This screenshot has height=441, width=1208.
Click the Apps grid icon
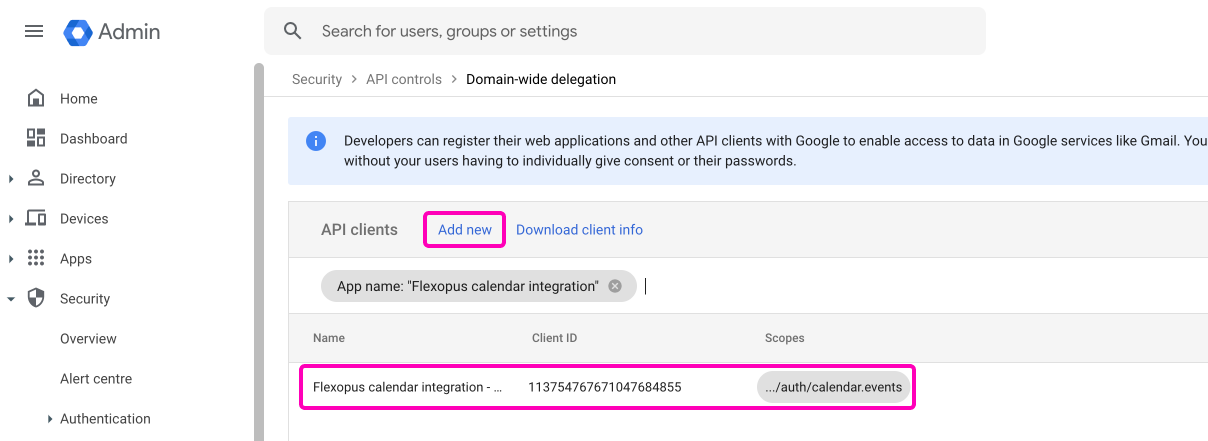pyautogui.click(x=36, y=258)
